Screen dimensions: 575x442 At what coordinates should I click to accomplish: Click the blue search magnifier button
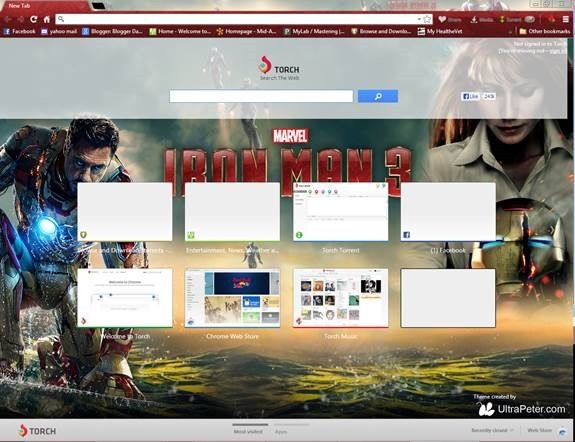tap(378, 96)
